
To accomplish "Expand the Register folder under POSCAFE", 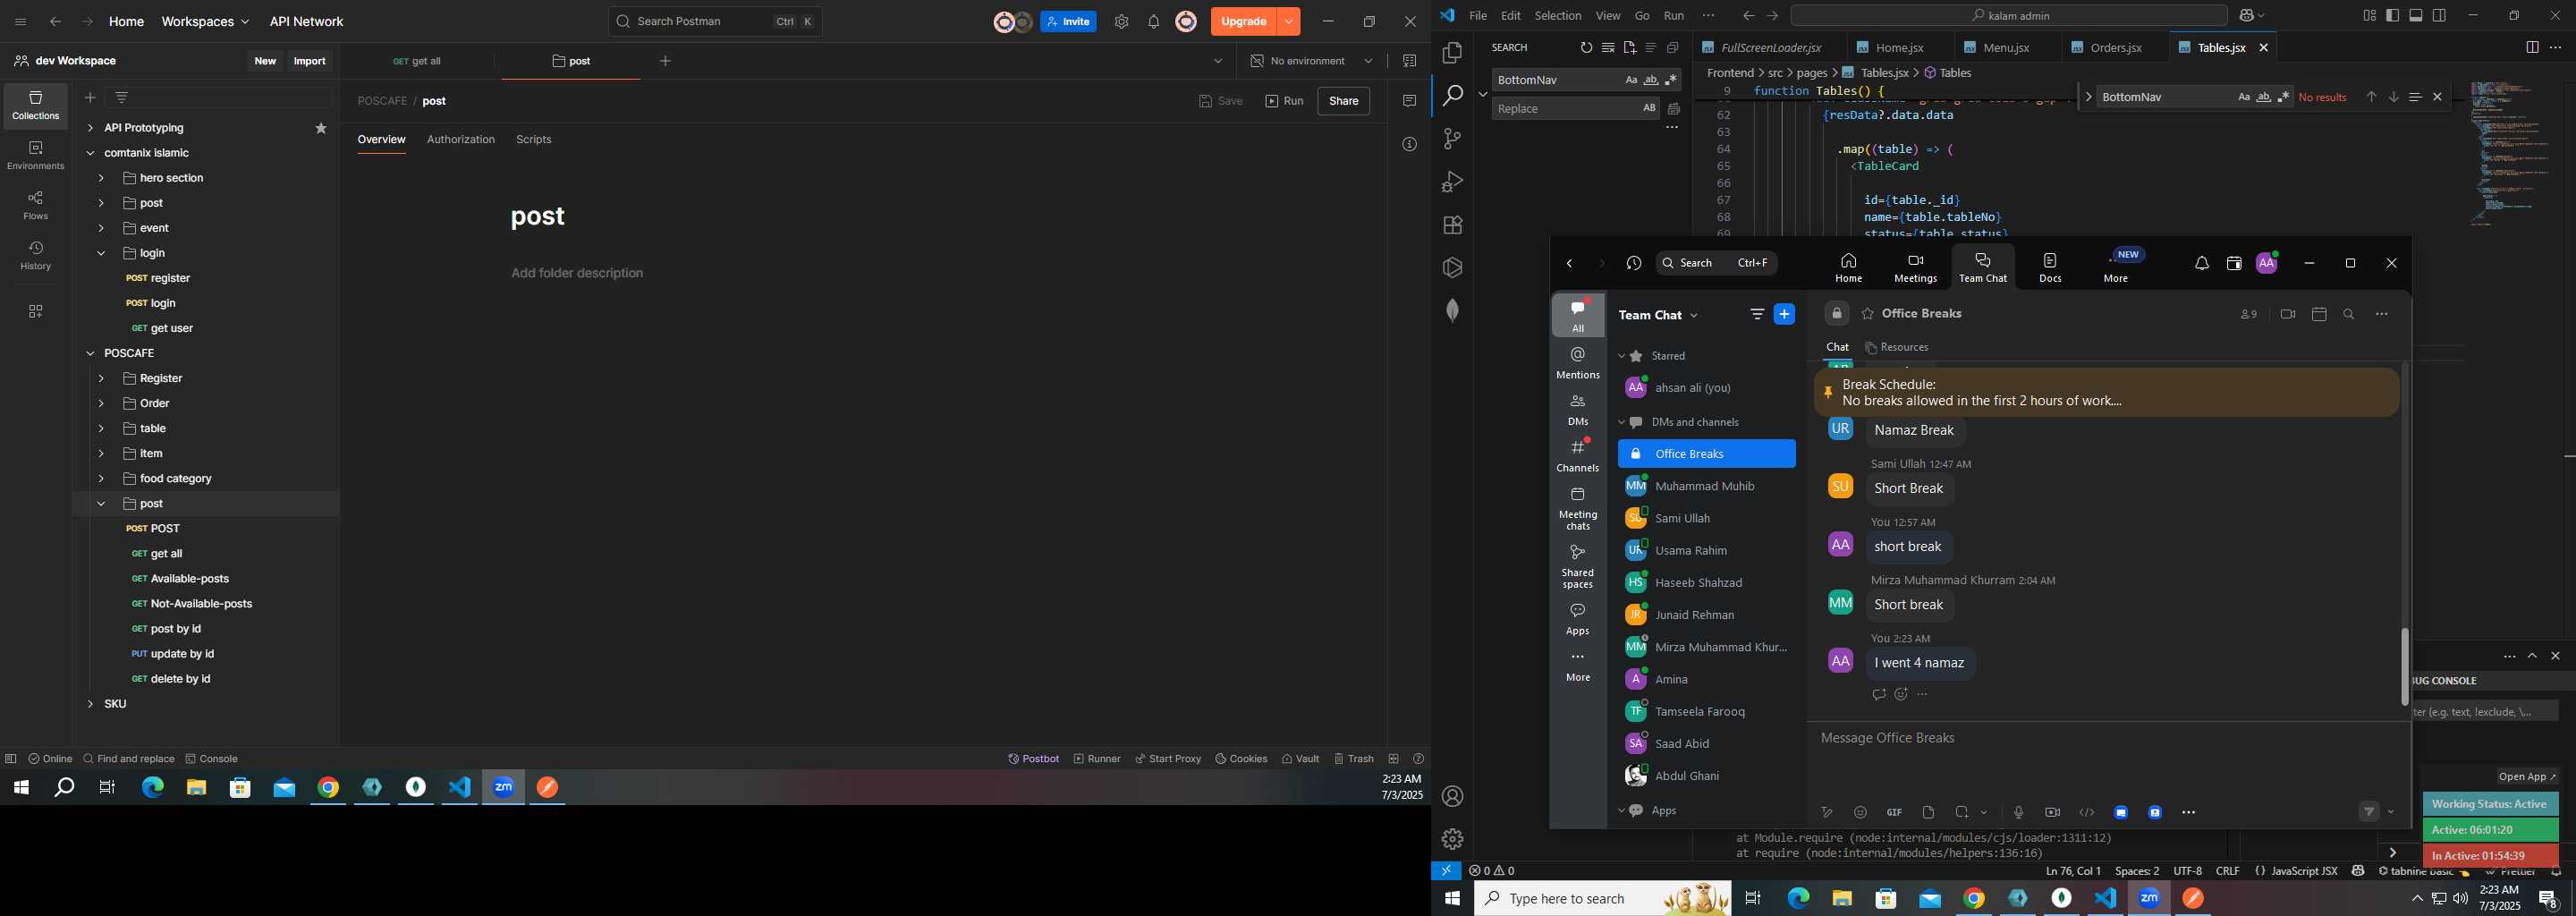I will (x=101, y=379).
